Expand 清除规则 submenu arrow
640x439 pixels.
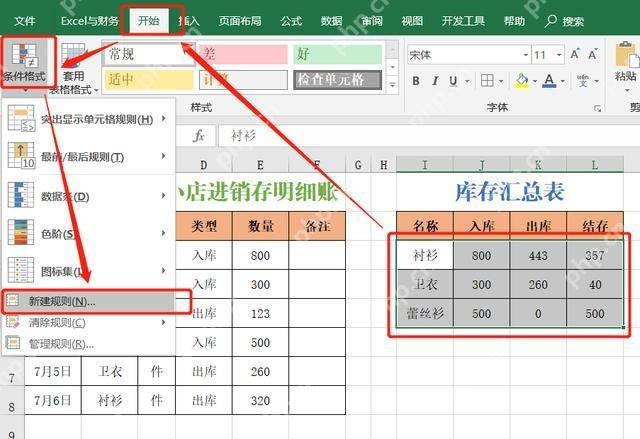tap(164, 322)
